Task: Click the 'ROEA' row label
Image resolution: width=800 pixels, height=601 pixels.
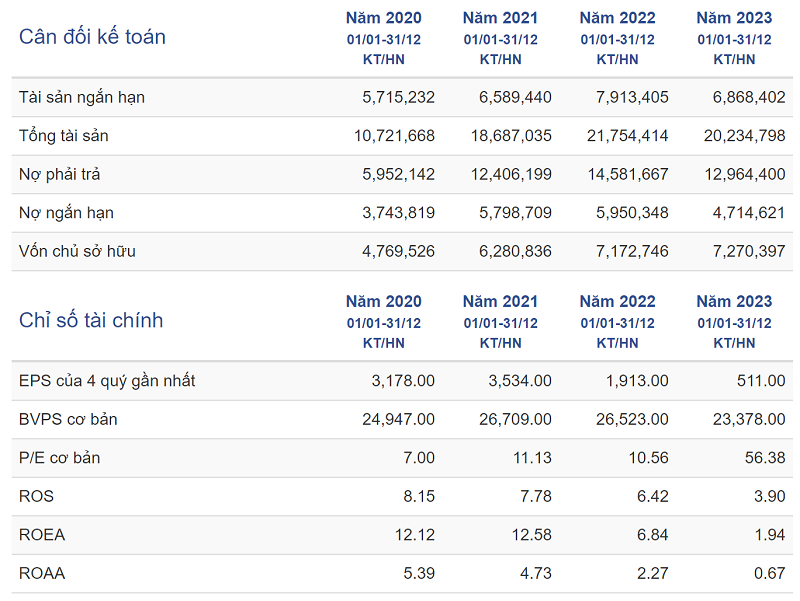Action: (42, 535)
